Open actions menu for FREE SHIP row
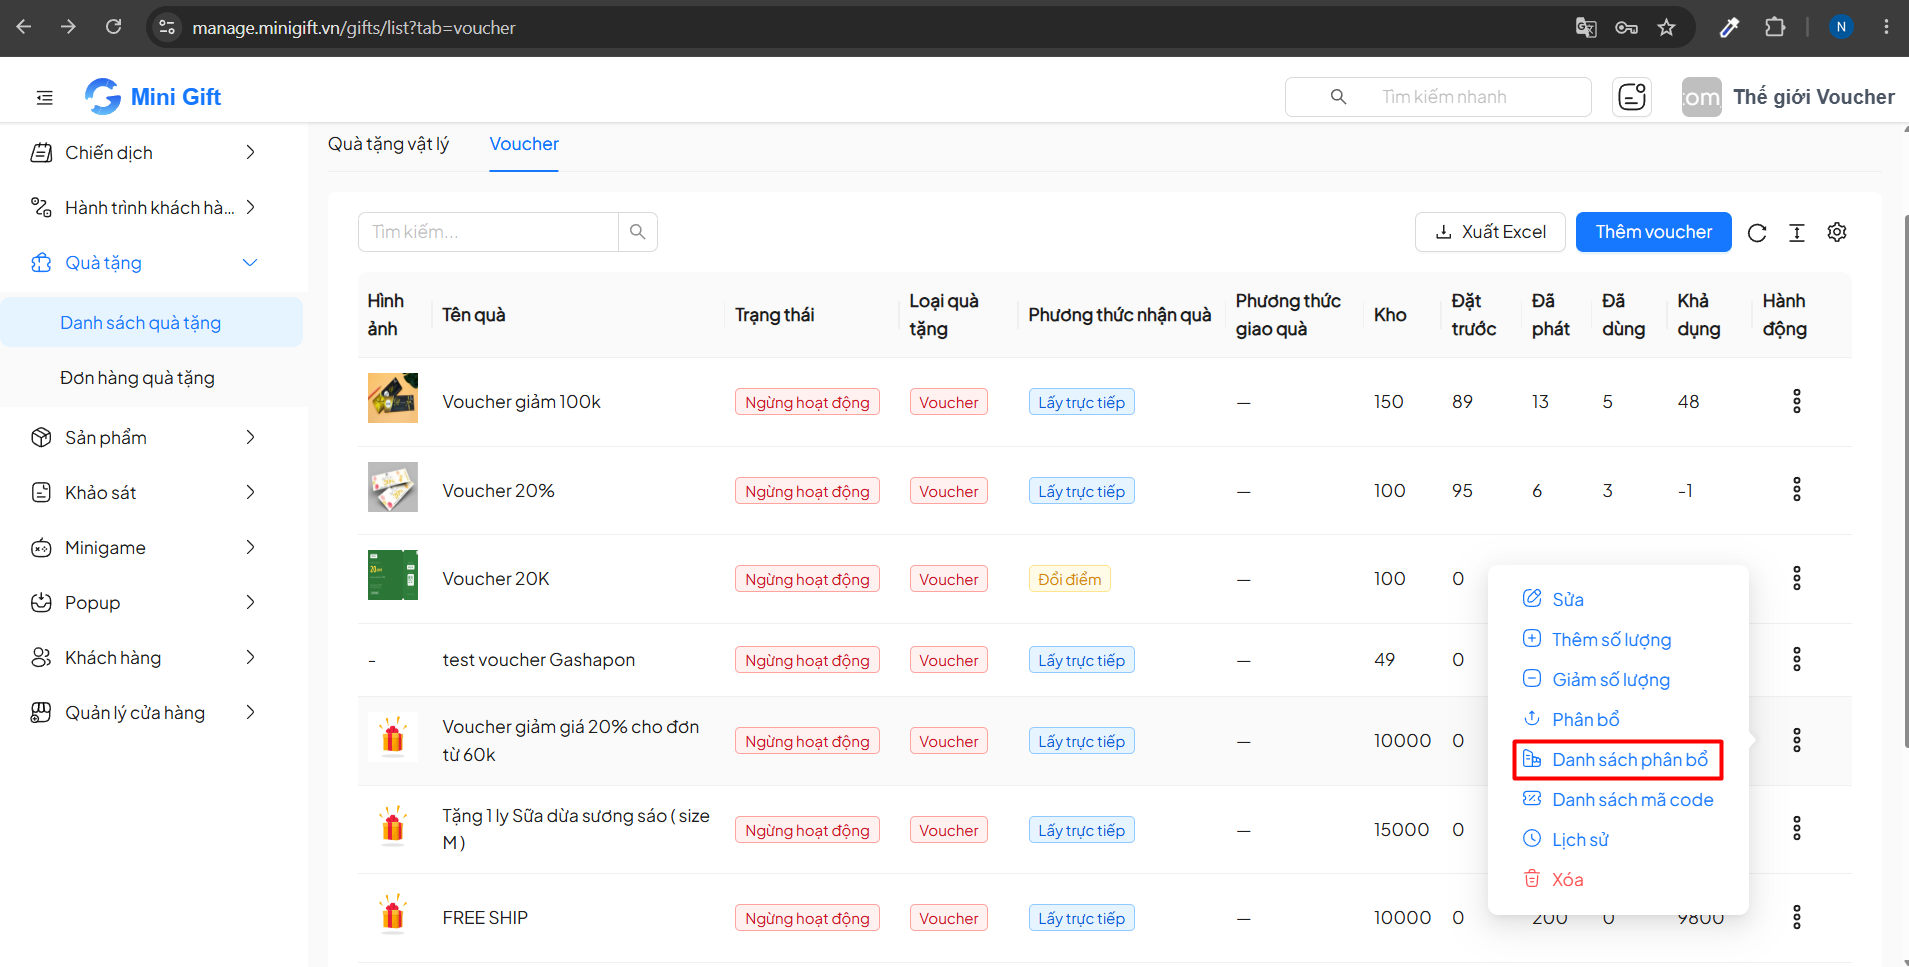 tap(1797, 917)
